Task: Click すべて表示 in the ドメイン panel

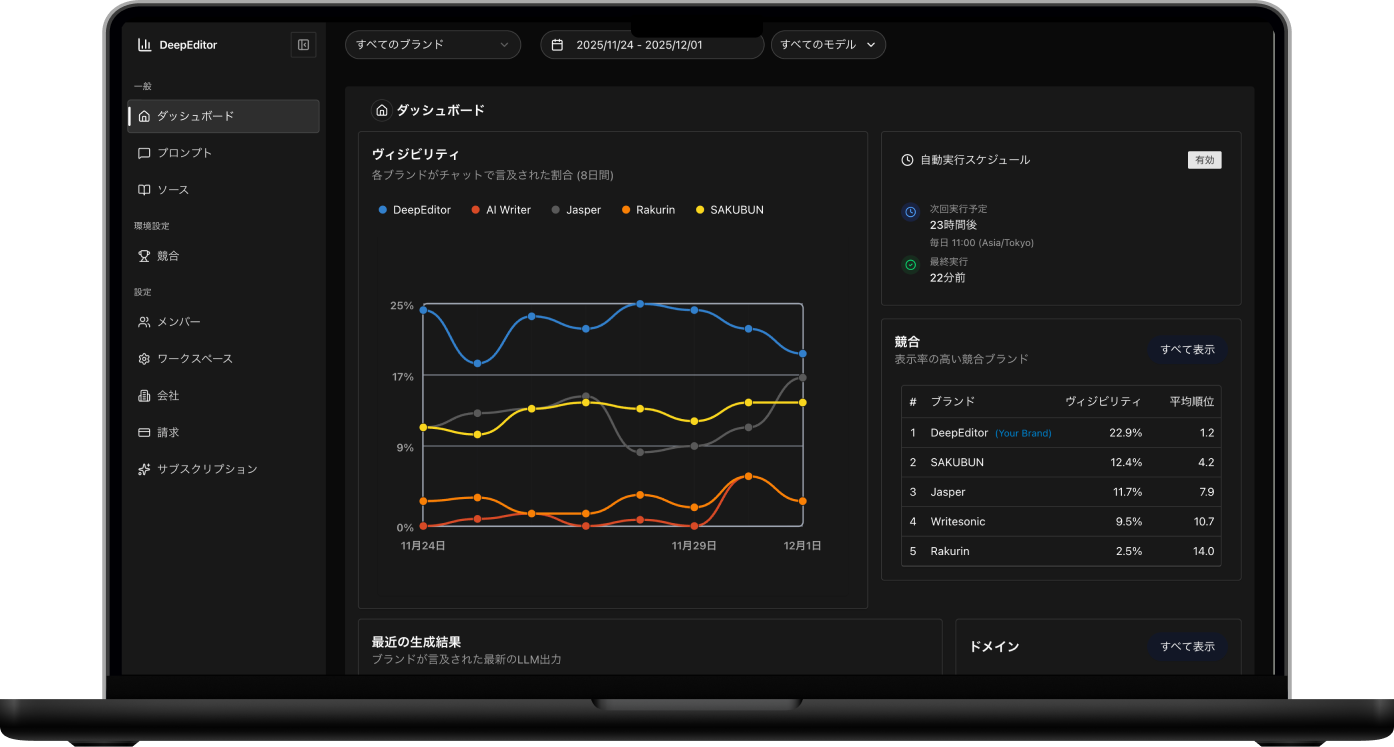Action: tap(1187, 647)
